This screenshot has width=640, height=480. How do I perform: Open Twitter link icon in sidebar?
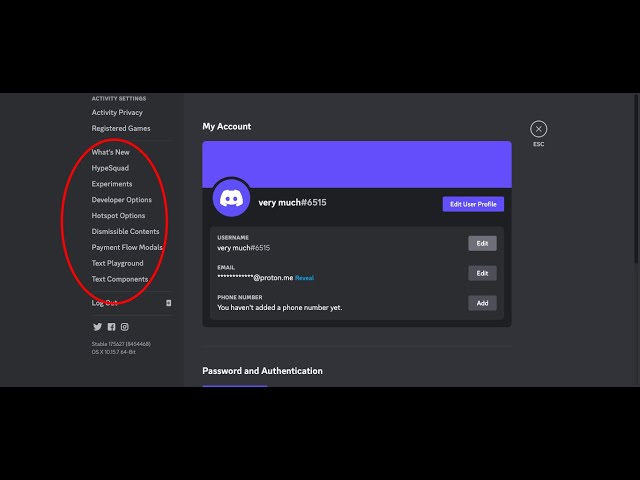[97, 327]
